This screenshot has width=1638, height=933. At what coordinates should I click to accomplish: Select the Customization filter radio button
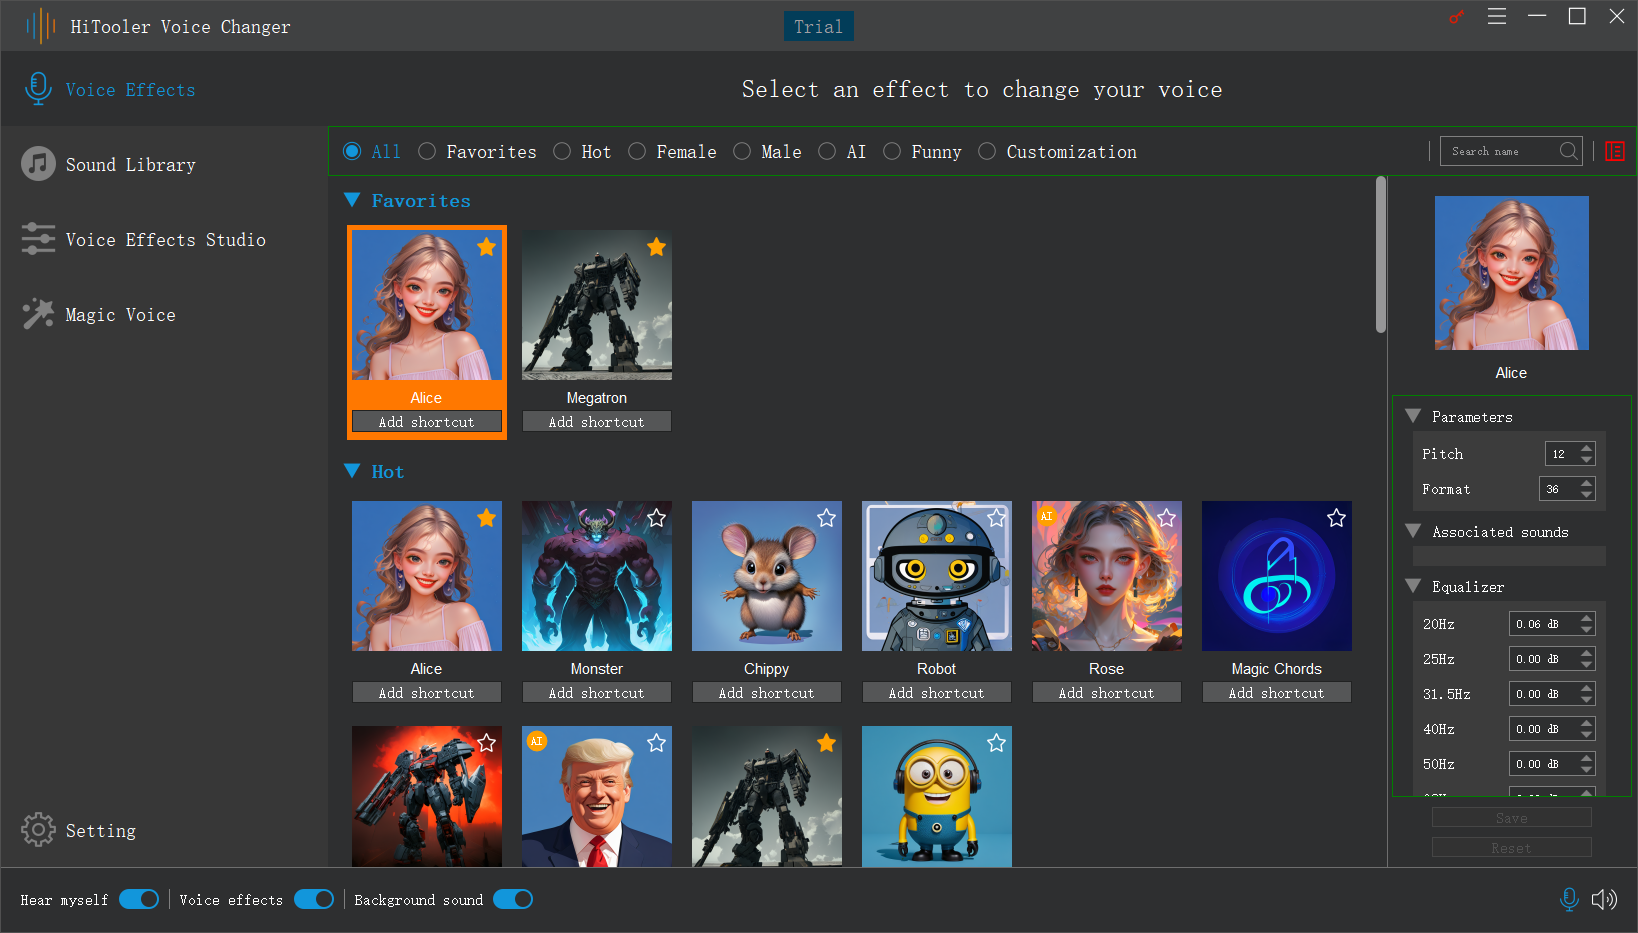pyautogui.click(x=987, y=151)
